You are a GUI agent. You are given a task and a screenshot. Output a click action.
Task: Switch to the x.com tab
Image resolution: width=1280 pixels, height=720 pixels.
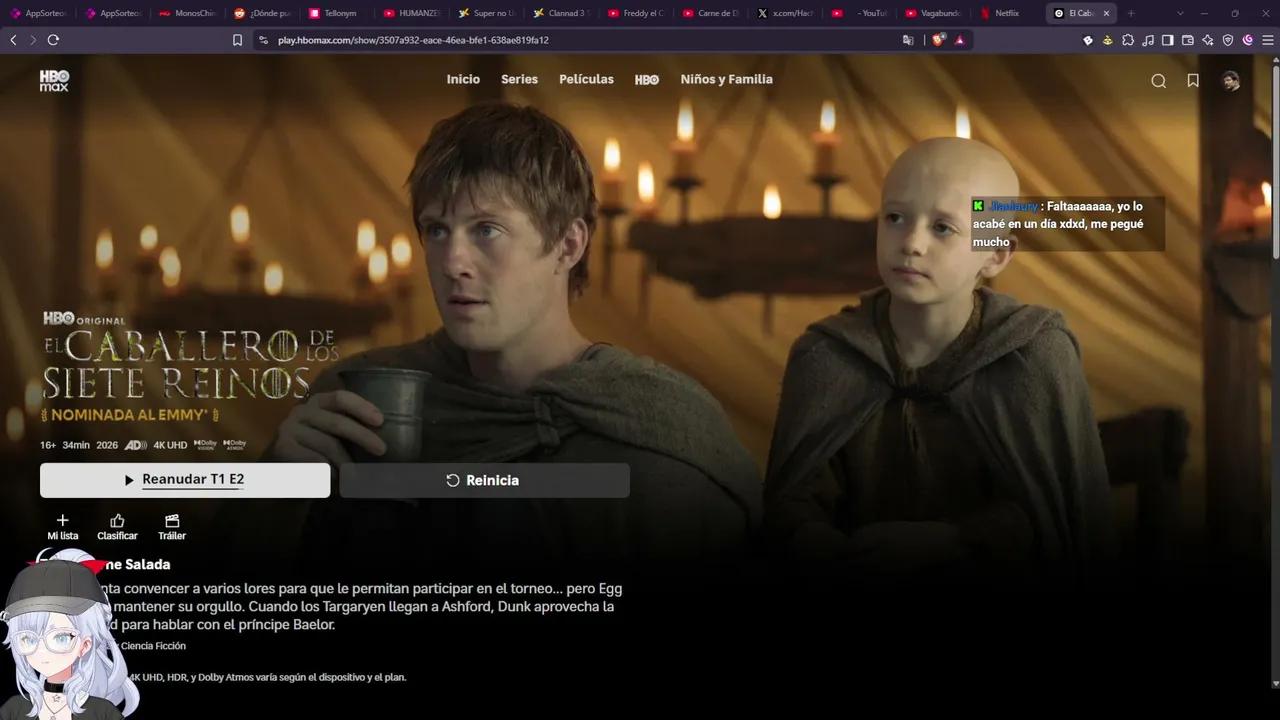point(786,13)
